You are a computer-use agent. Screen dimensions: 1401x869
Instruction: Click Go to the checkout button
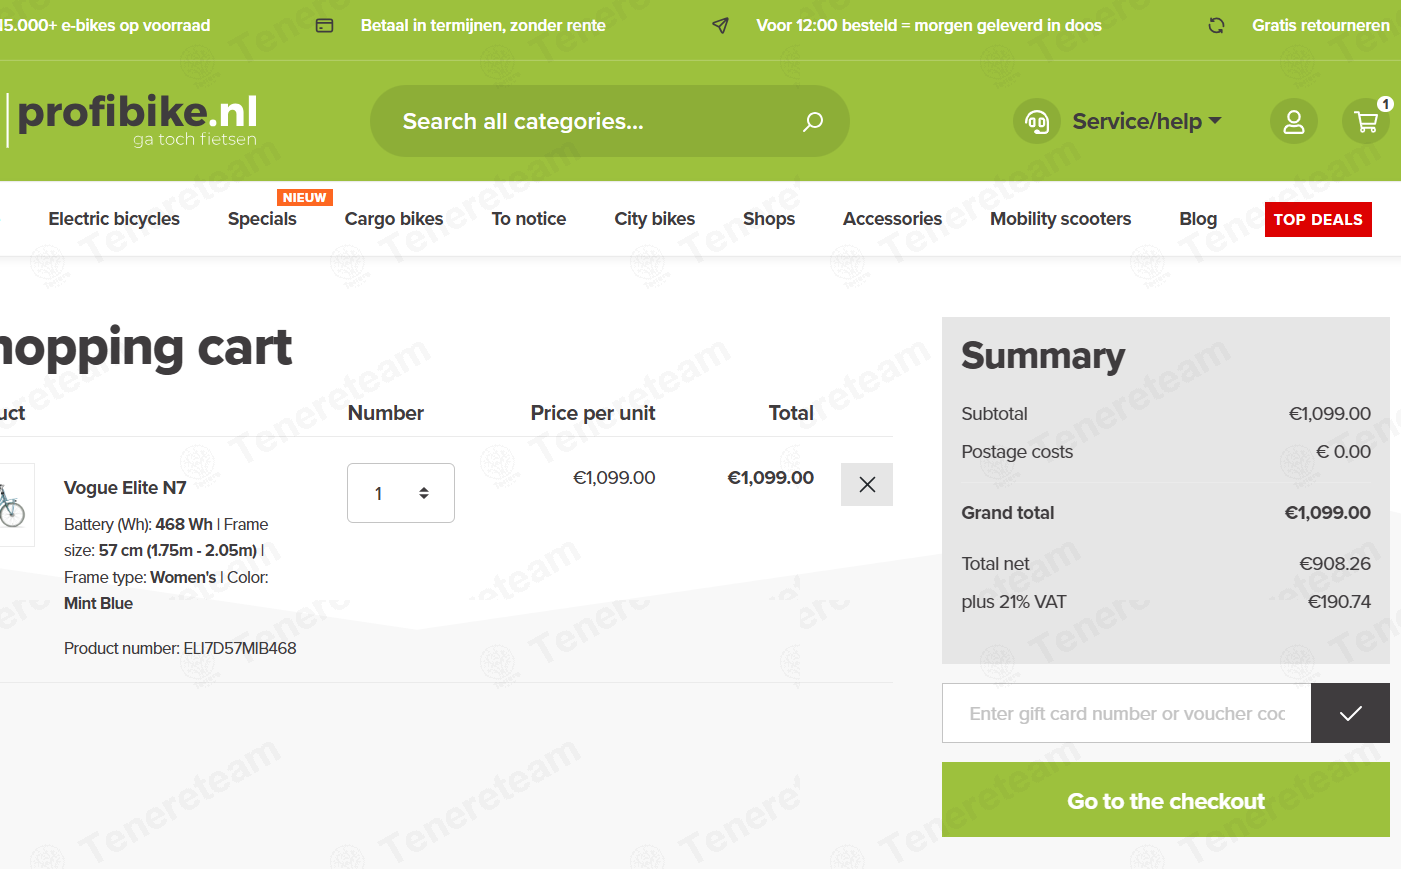pos(1166,800)
